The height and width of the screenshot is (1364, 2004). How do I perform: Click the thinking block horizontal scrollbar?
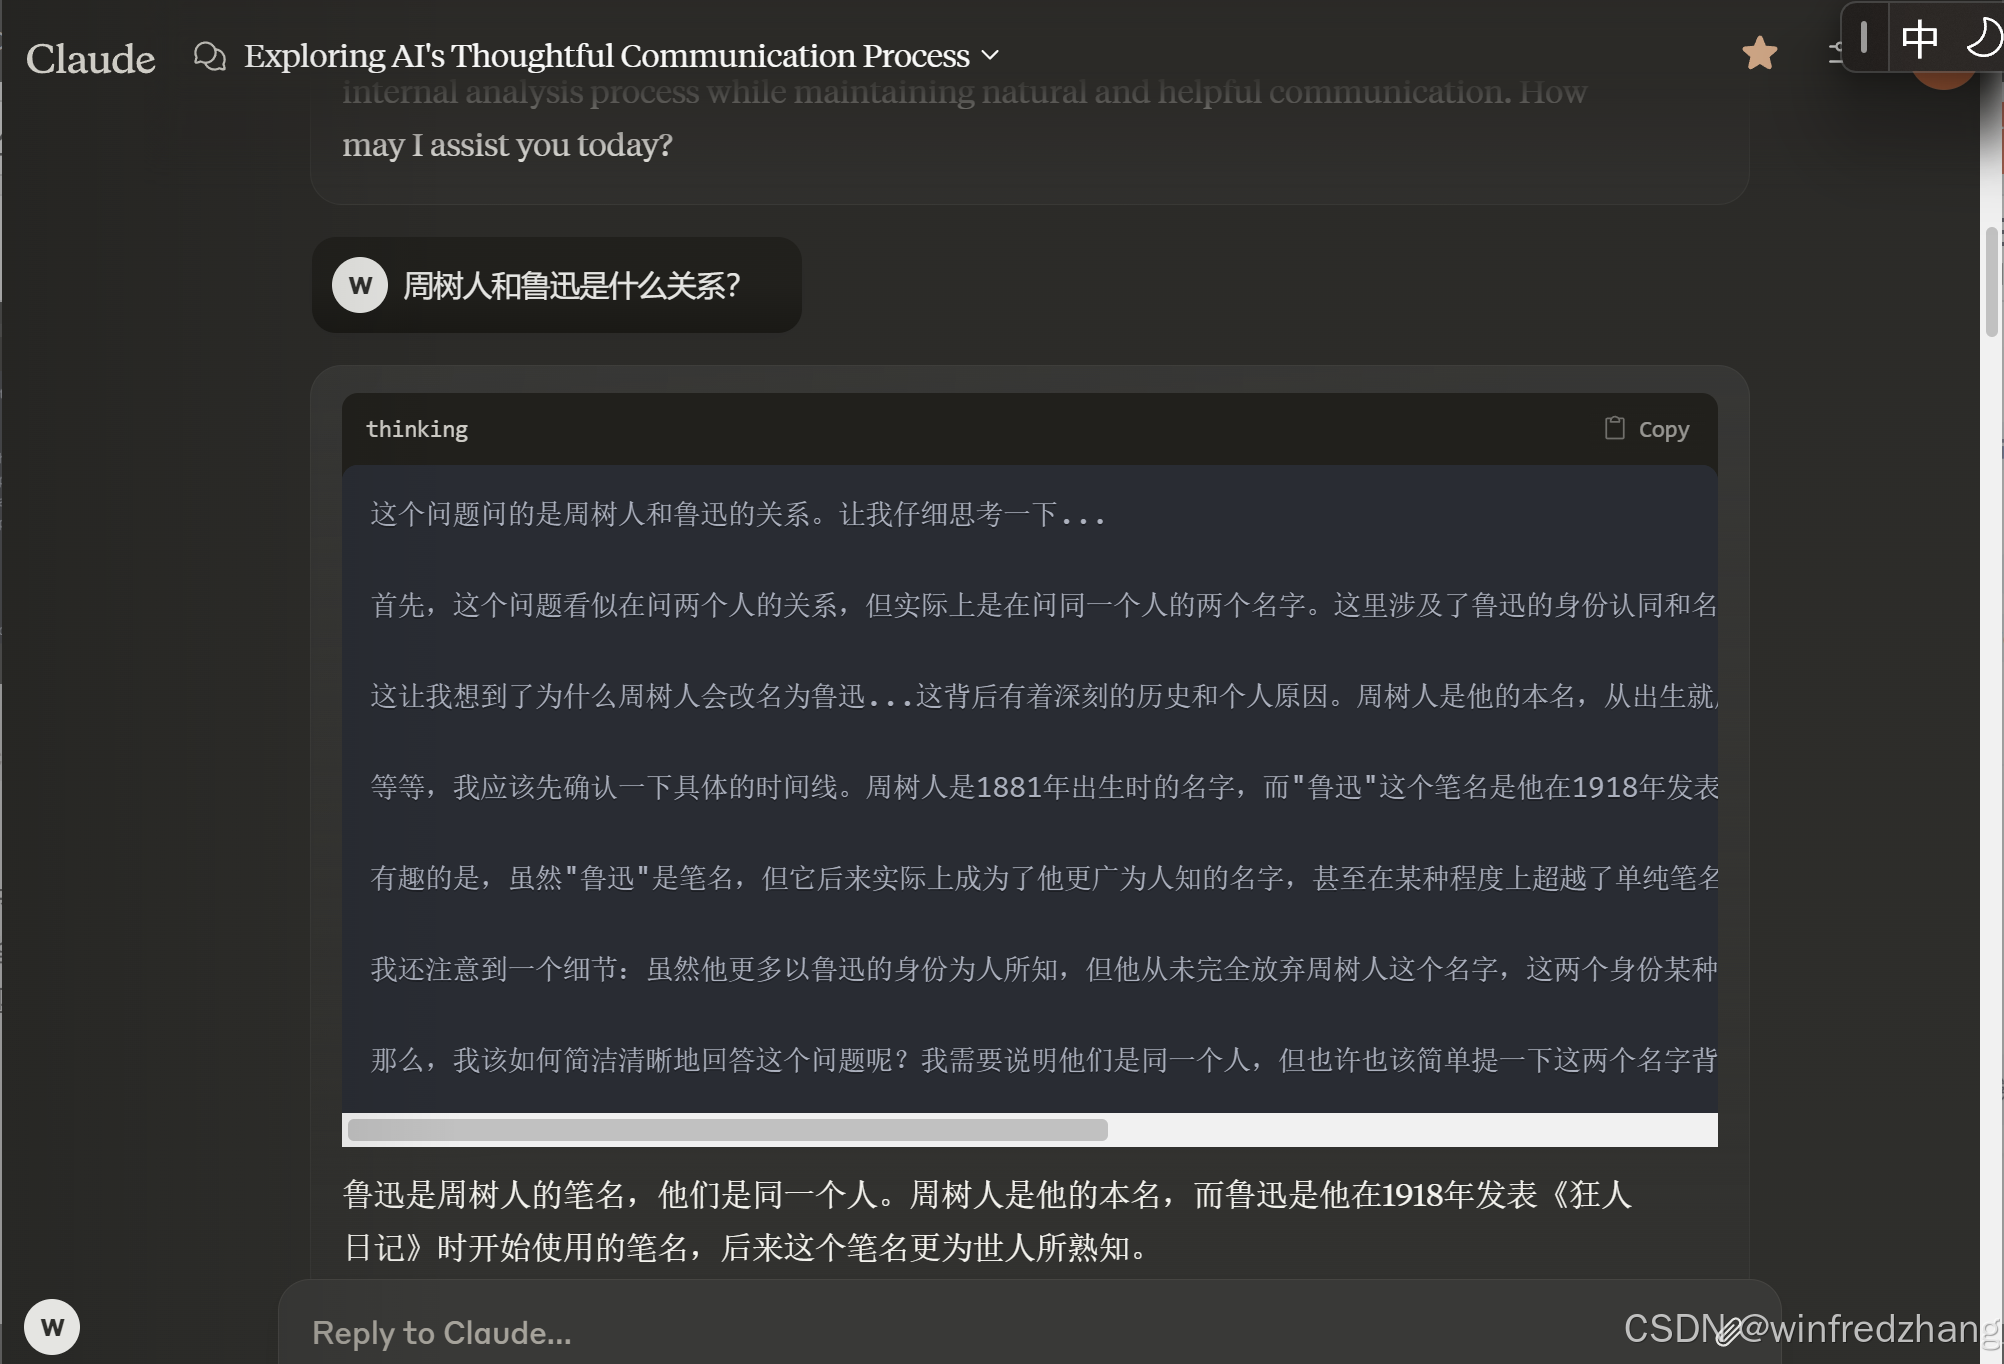click(x=728, y=1130)
